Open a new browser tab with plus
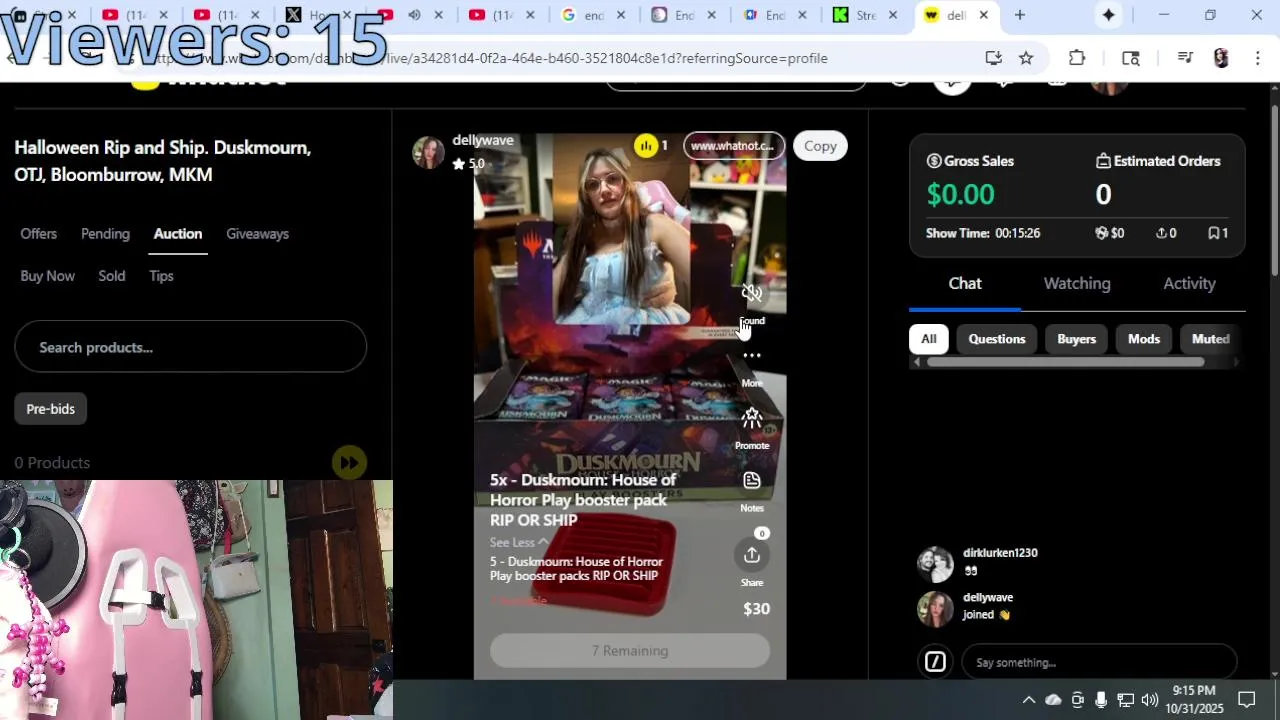Viewport: 1280px width, 720px height. click(x=1020, y=15)
